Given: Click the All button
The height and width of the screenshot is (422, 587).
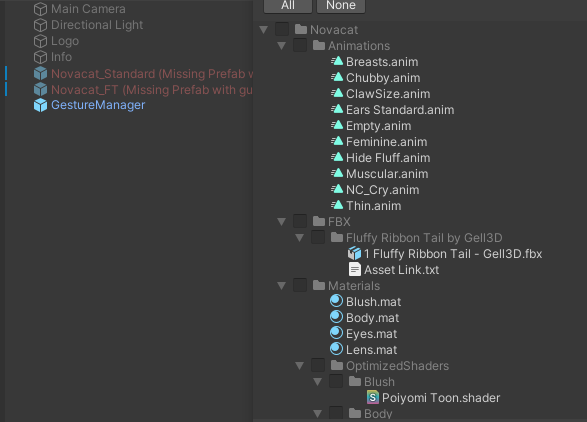Looking at the screenshot, I should (288, 6).
